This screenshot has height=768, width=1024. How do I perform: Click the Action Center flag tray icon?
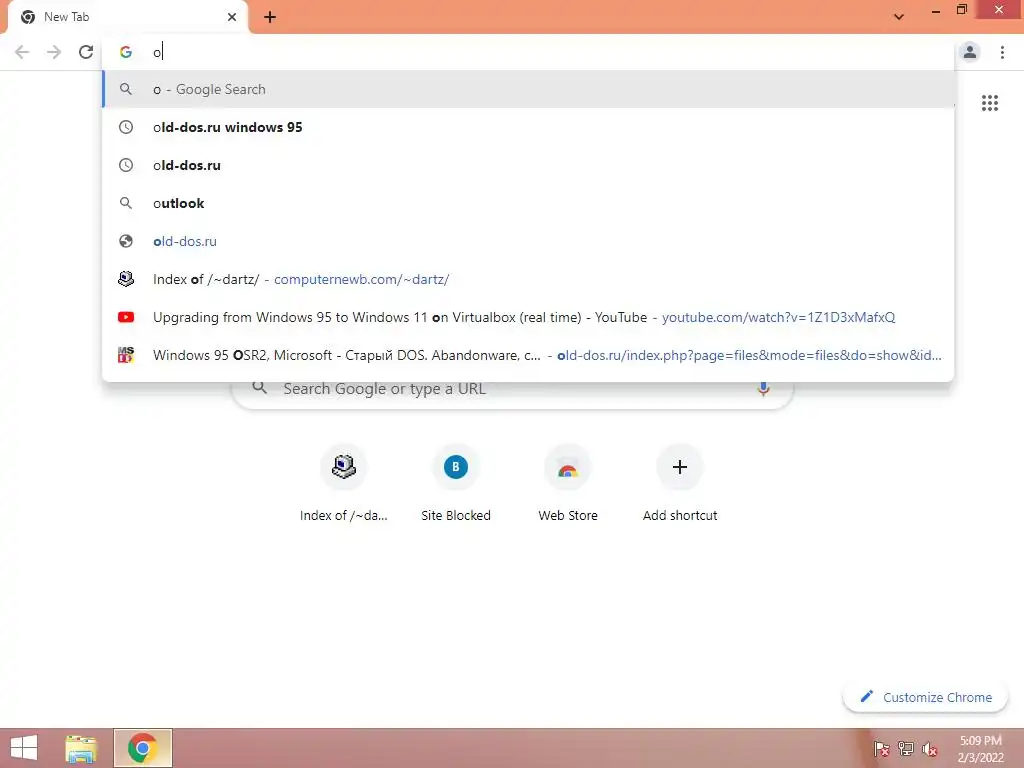click(x=881, y=749)
